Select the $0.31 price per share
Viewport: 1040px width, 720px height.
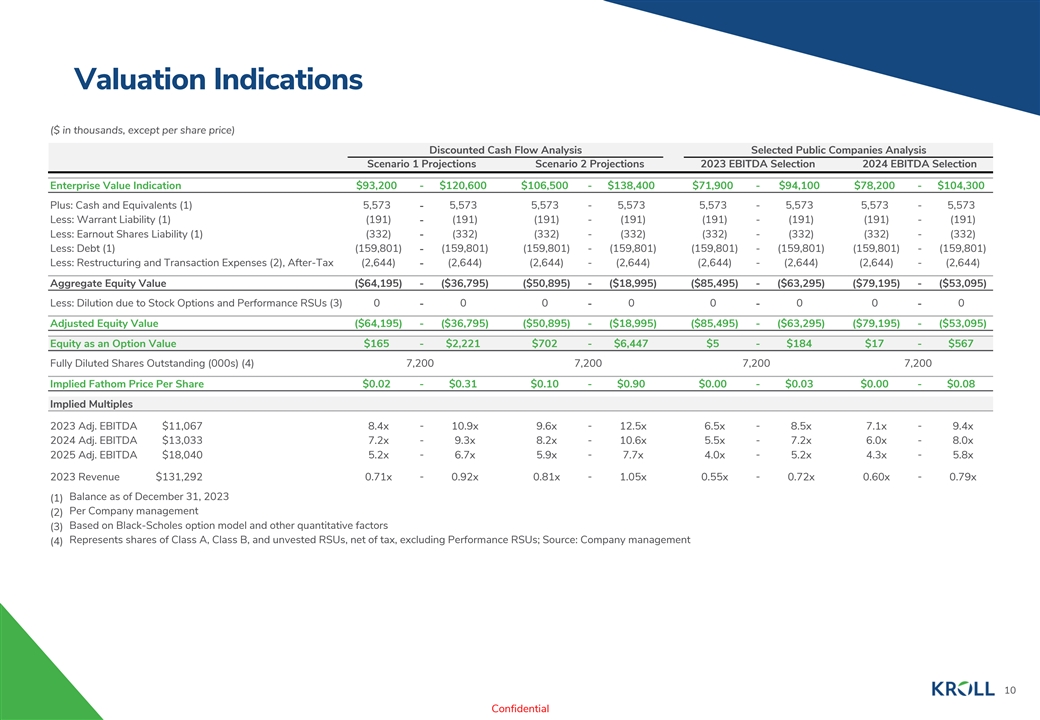pyautogui.click(x=463, y=384)
